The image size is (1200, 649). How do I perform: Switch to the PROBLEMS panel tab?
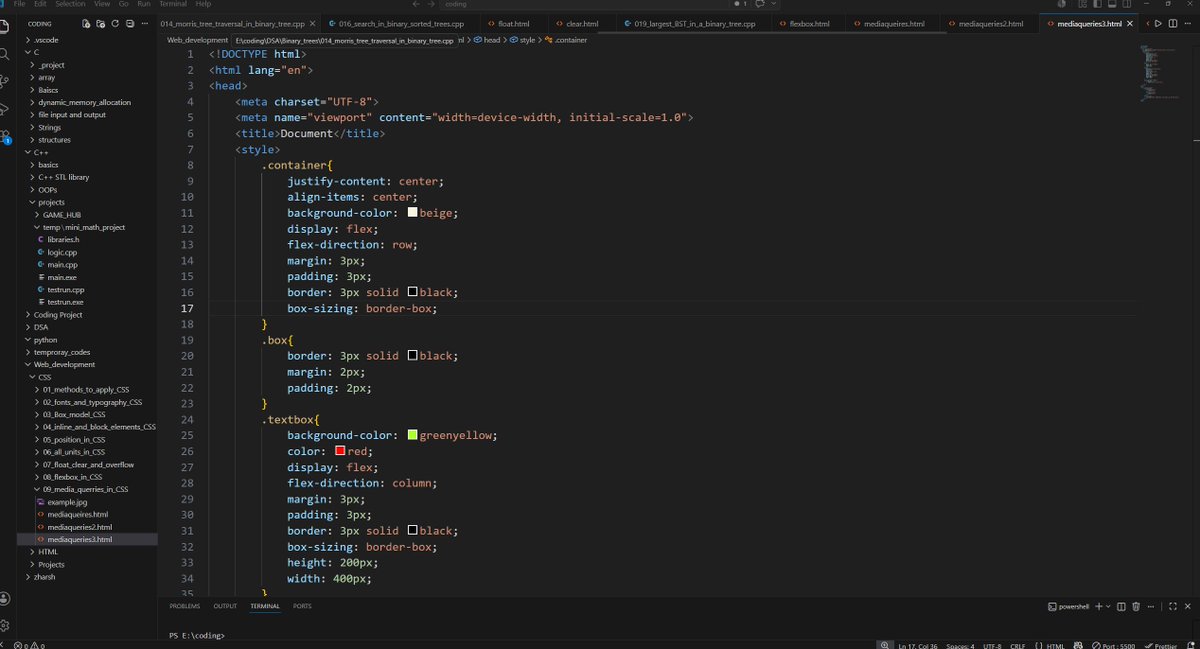coord(185,606)
